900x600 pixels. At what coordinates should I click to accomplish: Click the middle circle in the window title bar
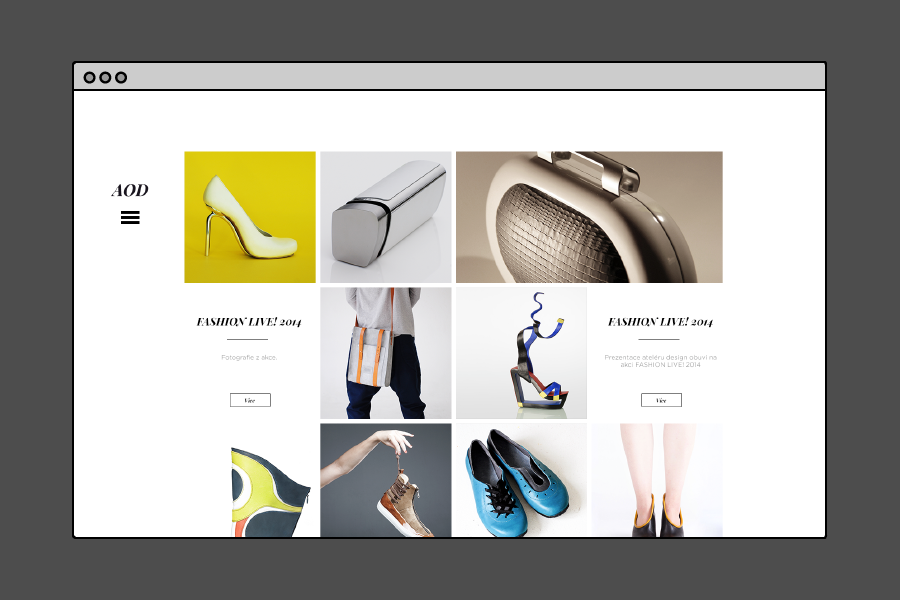click(x=105, y=77)
